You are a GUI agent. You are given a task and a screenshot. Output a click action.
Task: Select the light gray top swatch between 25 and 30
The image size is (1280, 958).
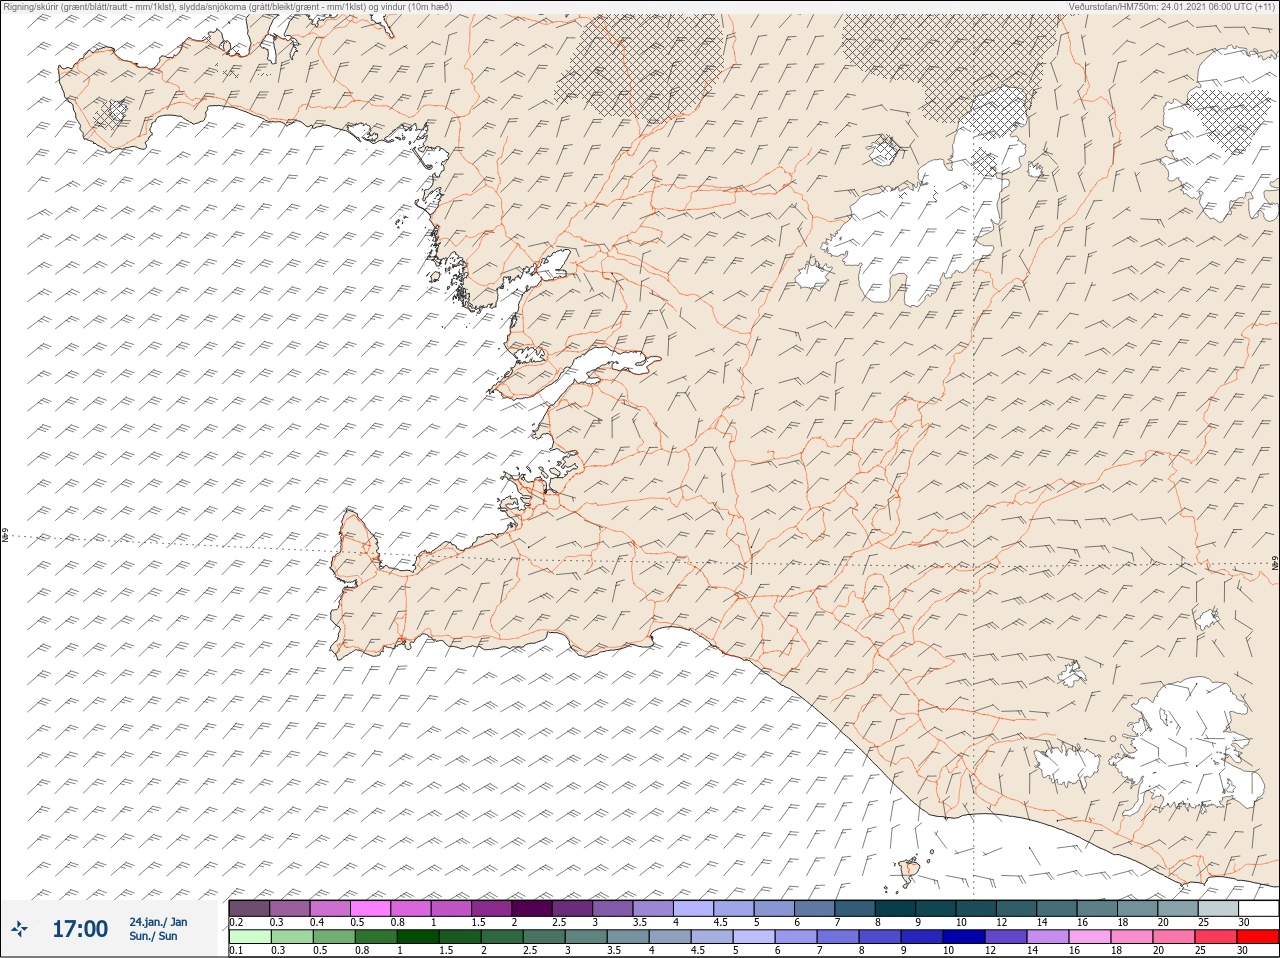tap(1218, 908)
